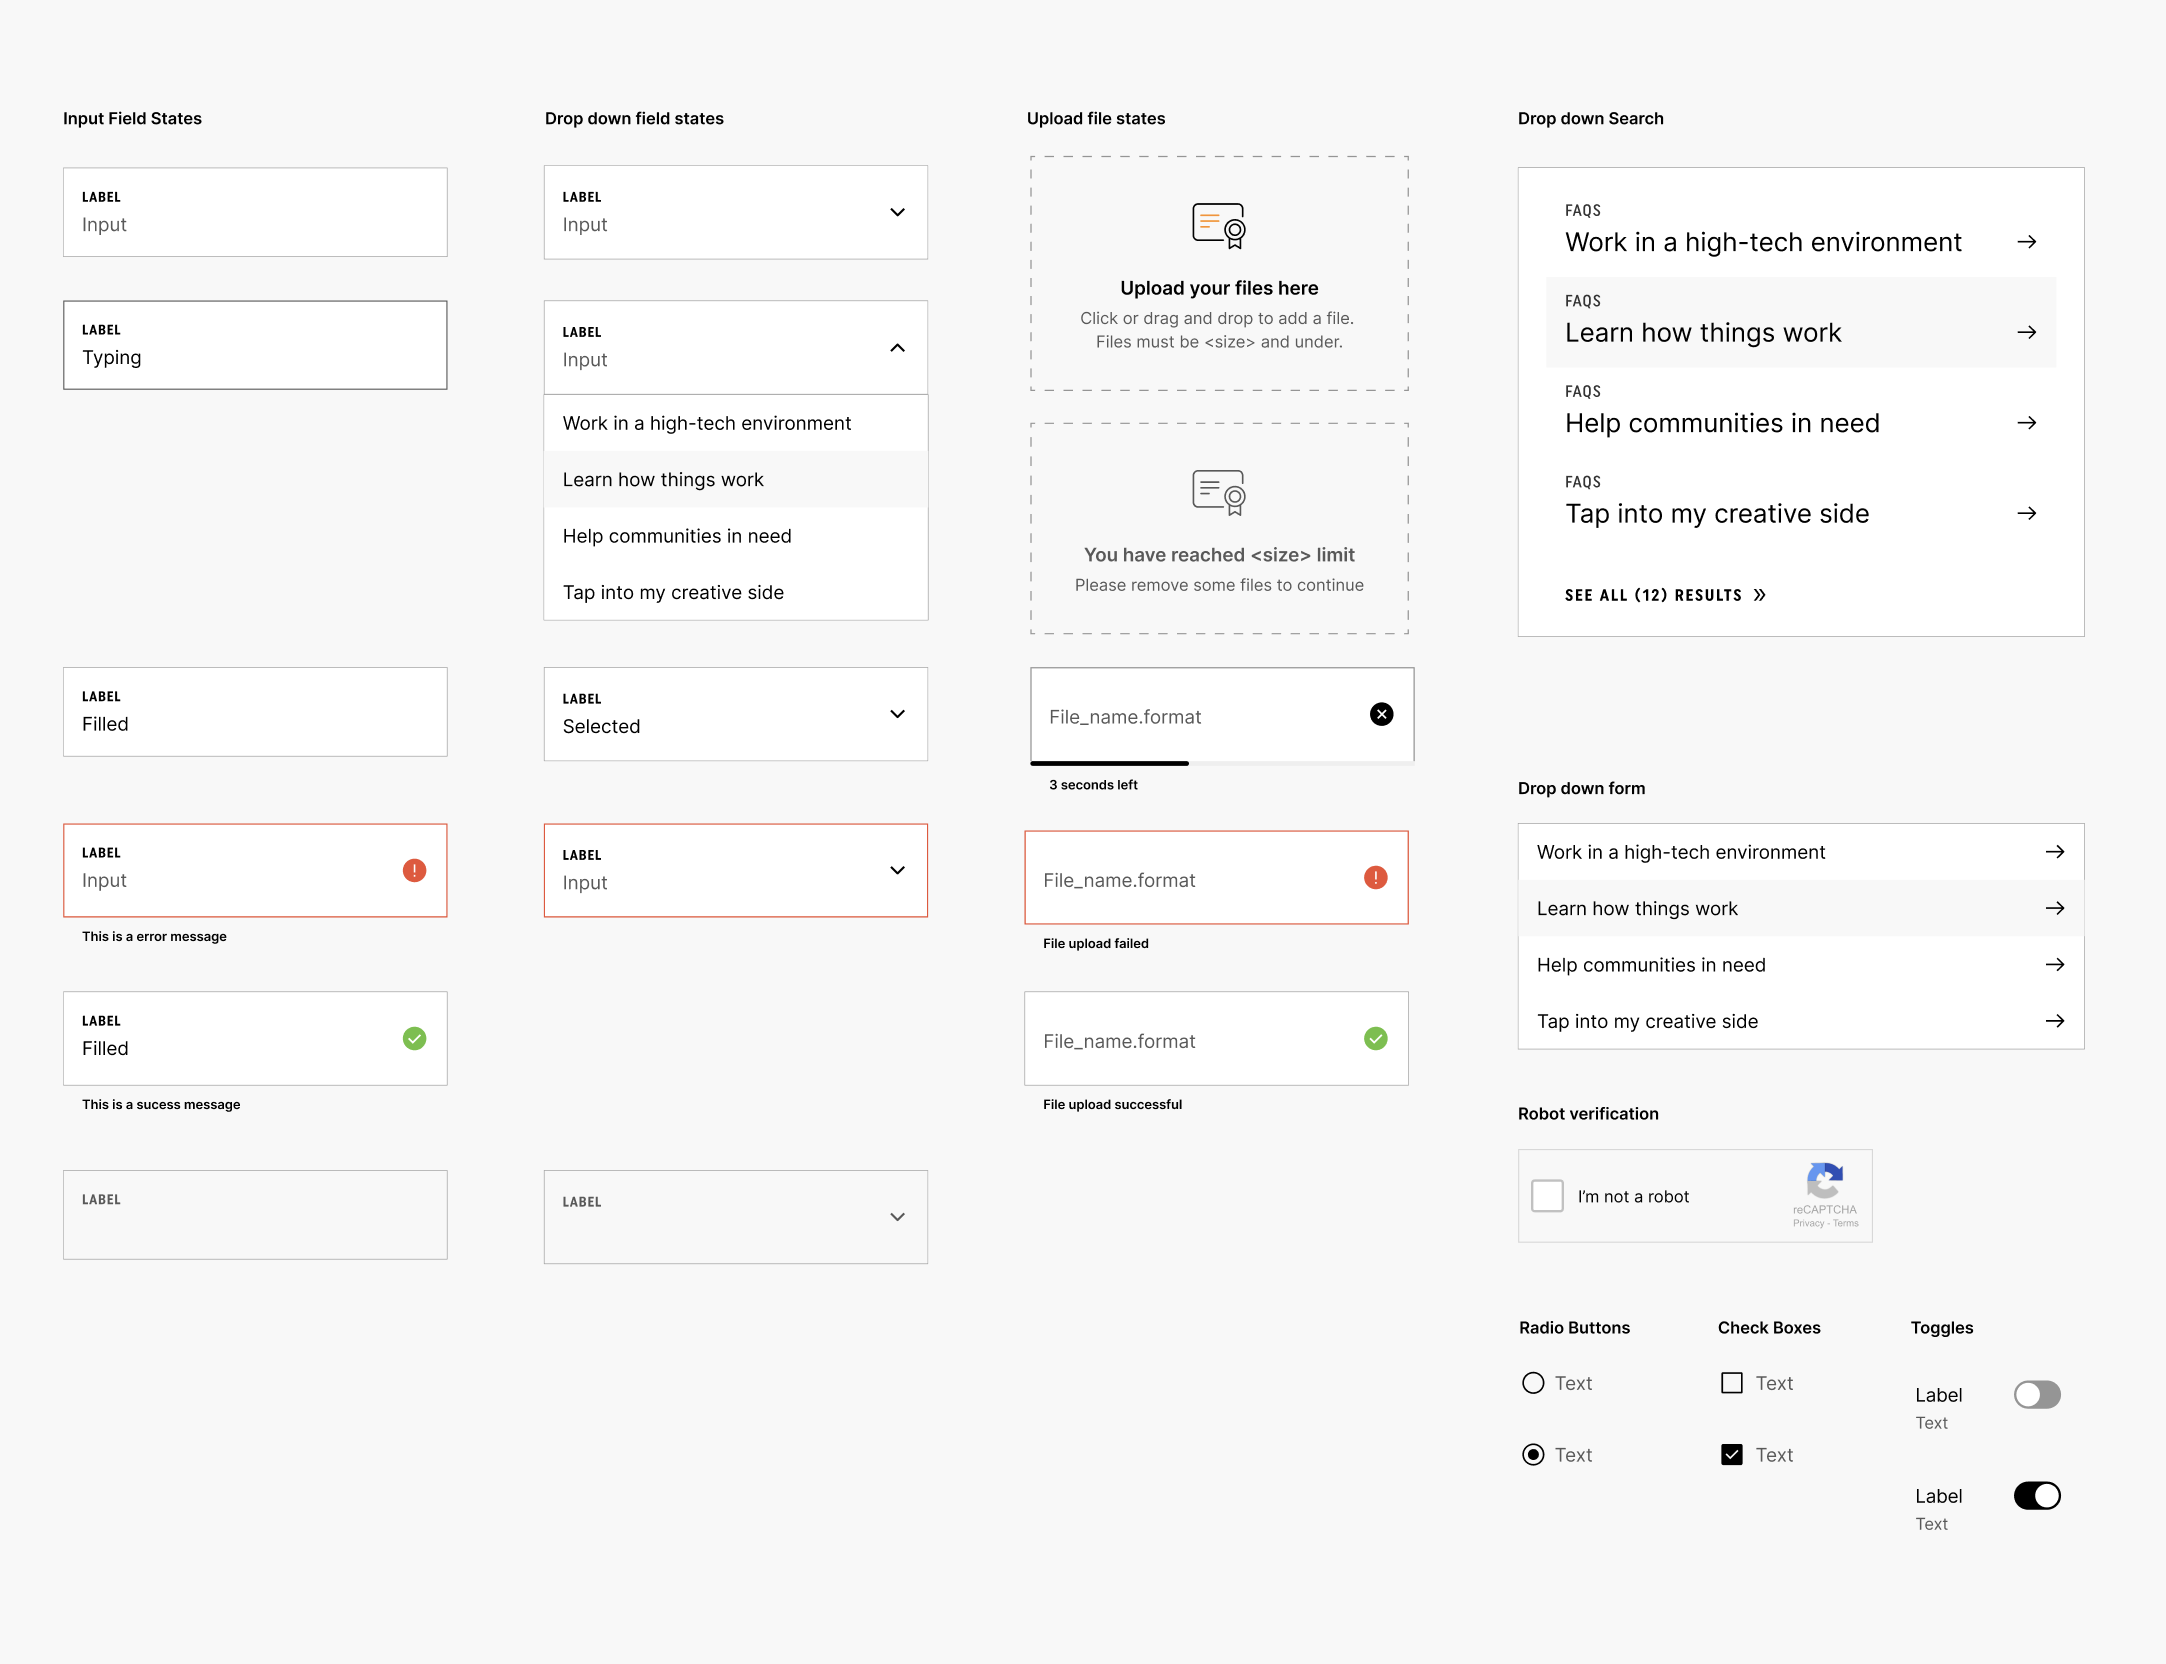Click error icon in input field
Image resolution: width=2166 pixels, height=1664 pixels.
point(414,871)
